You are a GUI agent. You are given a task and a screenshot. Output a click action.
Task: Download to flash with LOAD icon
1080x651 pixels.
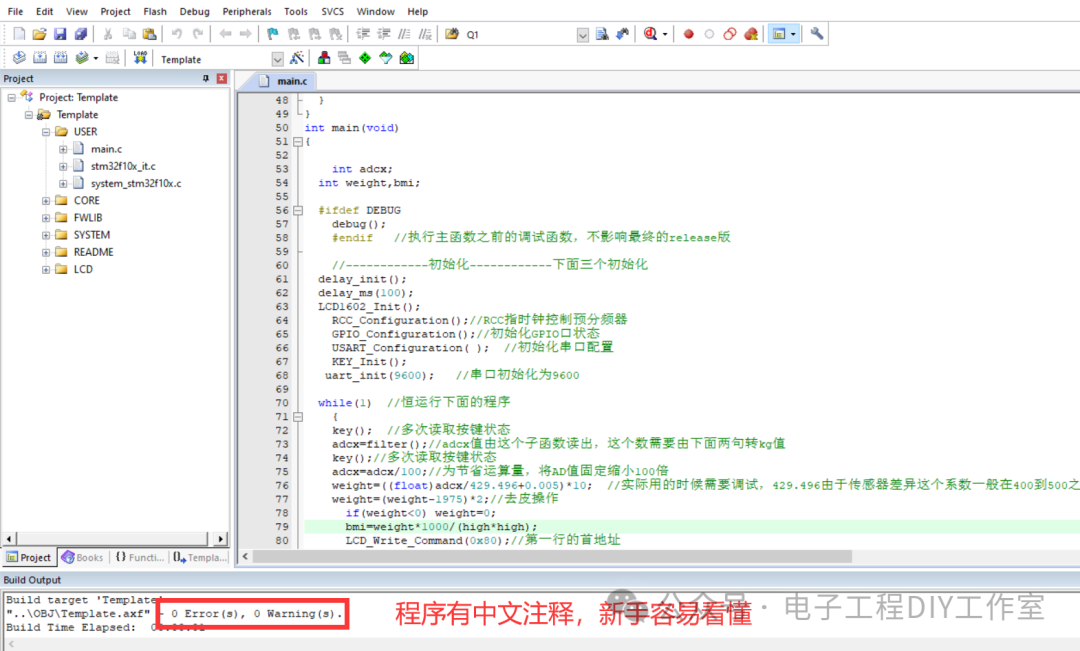tap(141, 58)
